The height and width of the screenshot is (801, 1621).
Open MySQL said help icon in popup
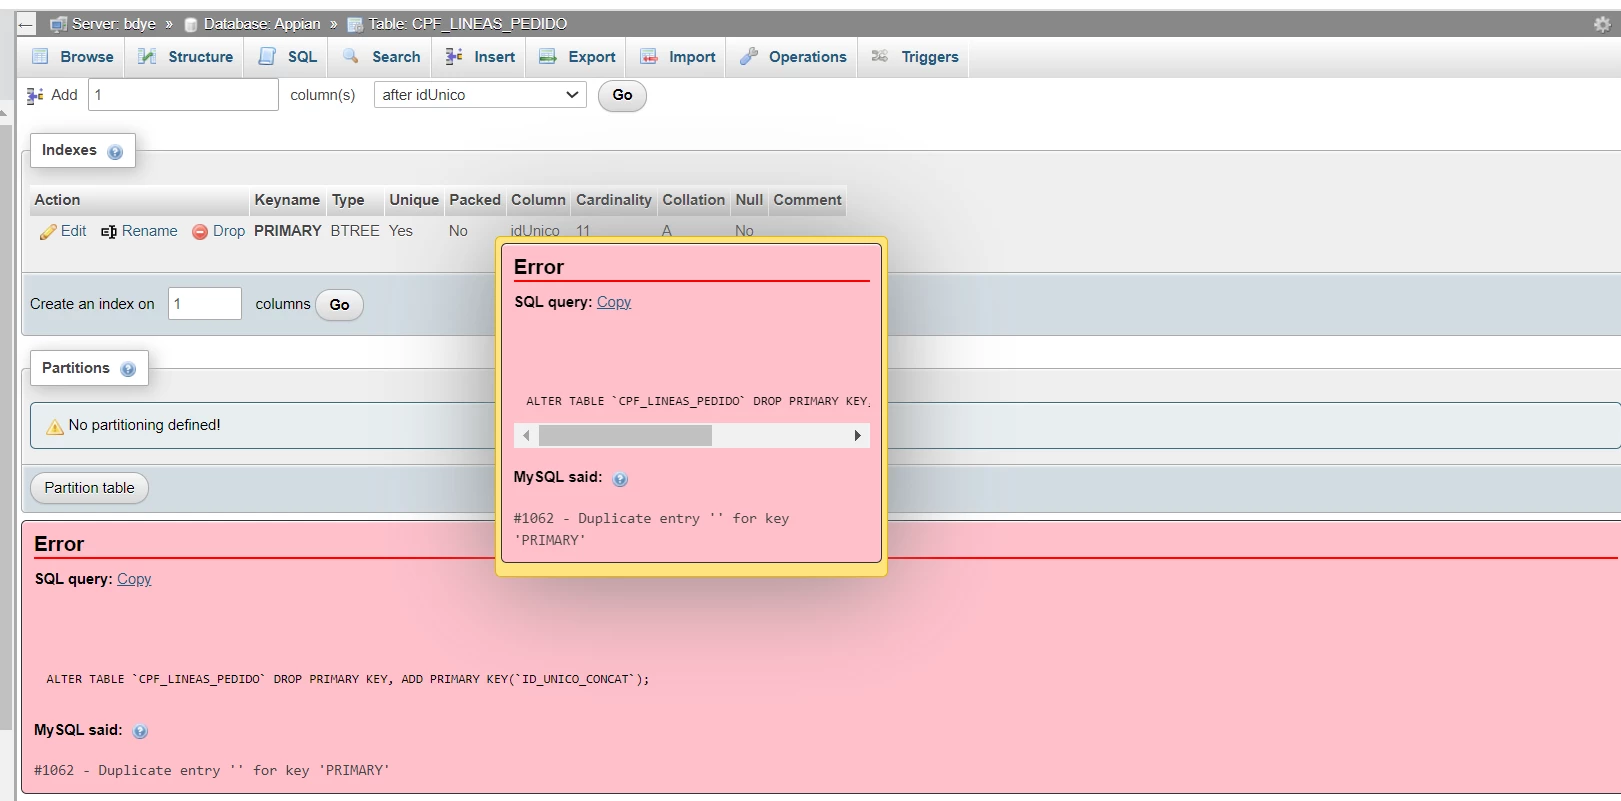click(620, 479)
